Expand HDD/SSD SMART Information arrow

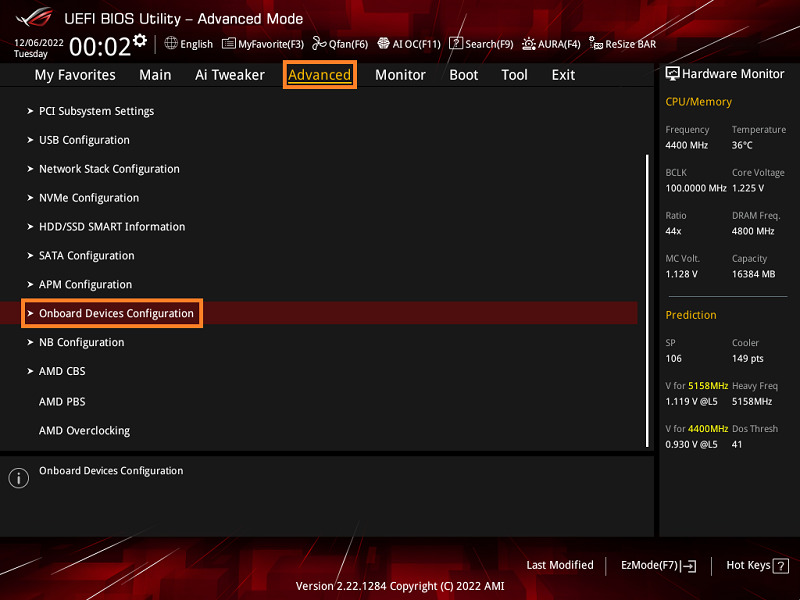30,227
